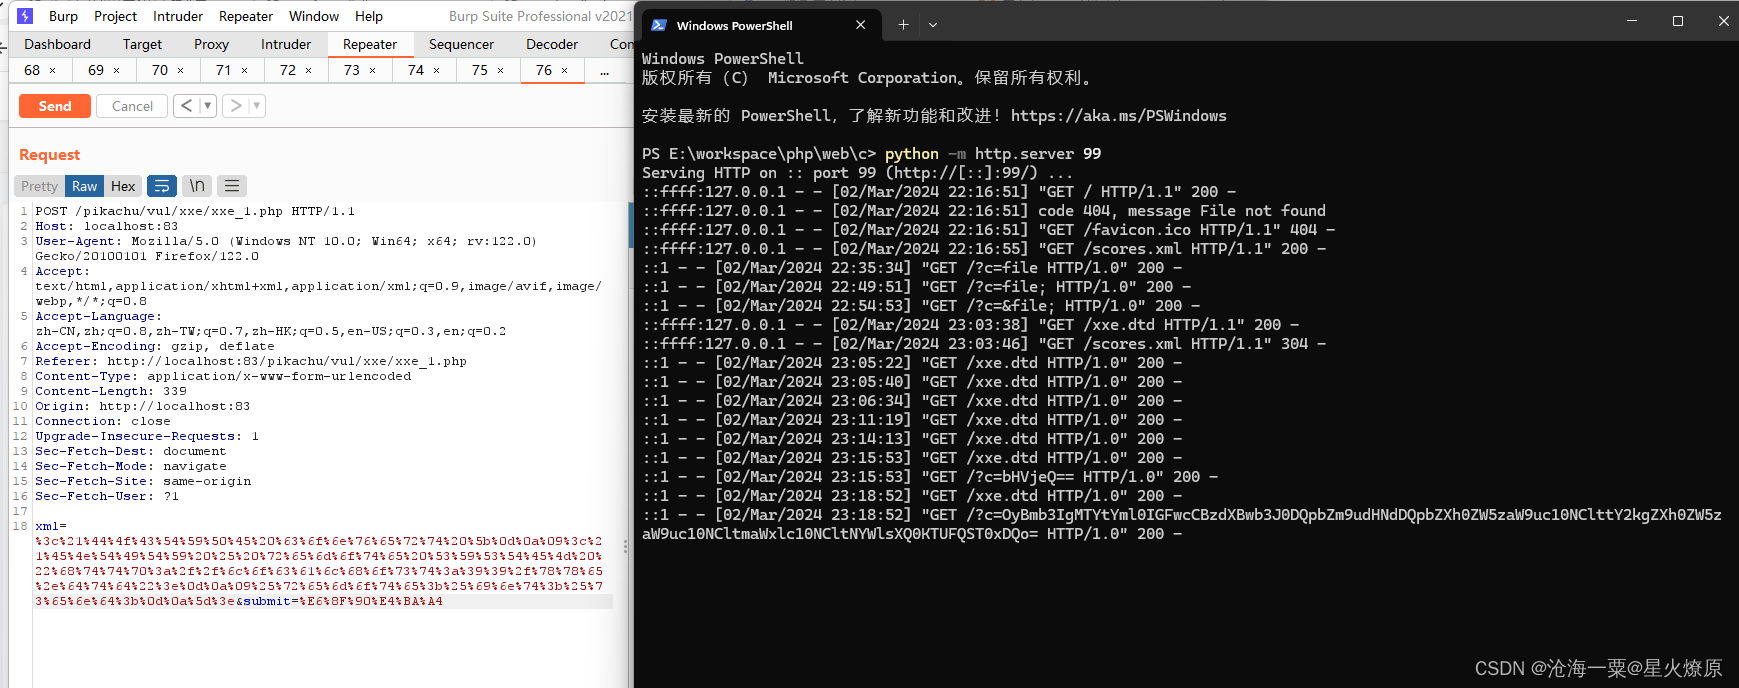Open the Intruder menu in menu bar

point(178,16)
